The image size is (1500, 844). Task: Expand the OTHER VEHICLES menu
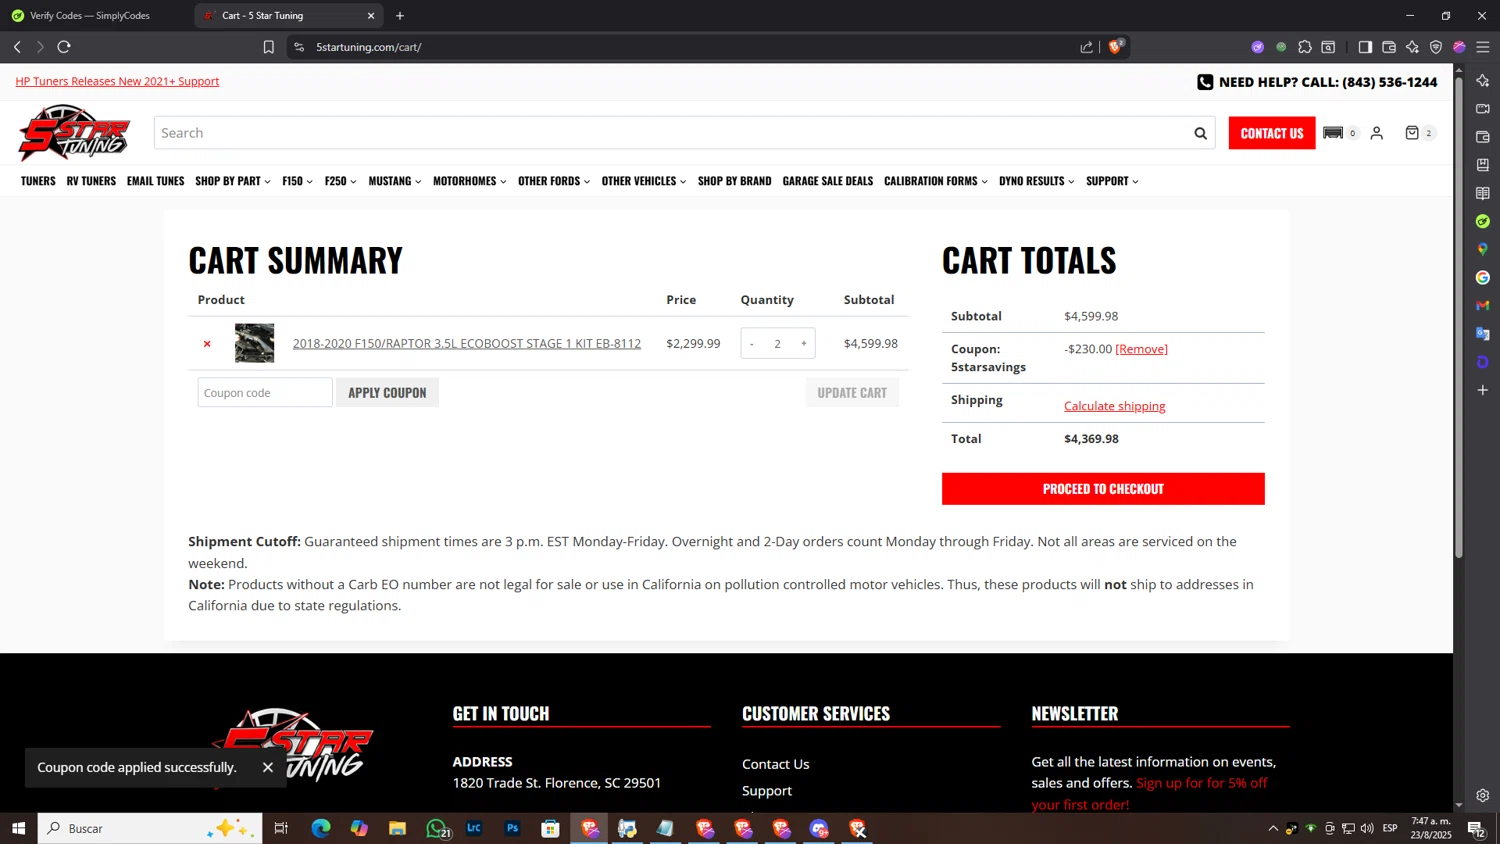tap(644, 181)
